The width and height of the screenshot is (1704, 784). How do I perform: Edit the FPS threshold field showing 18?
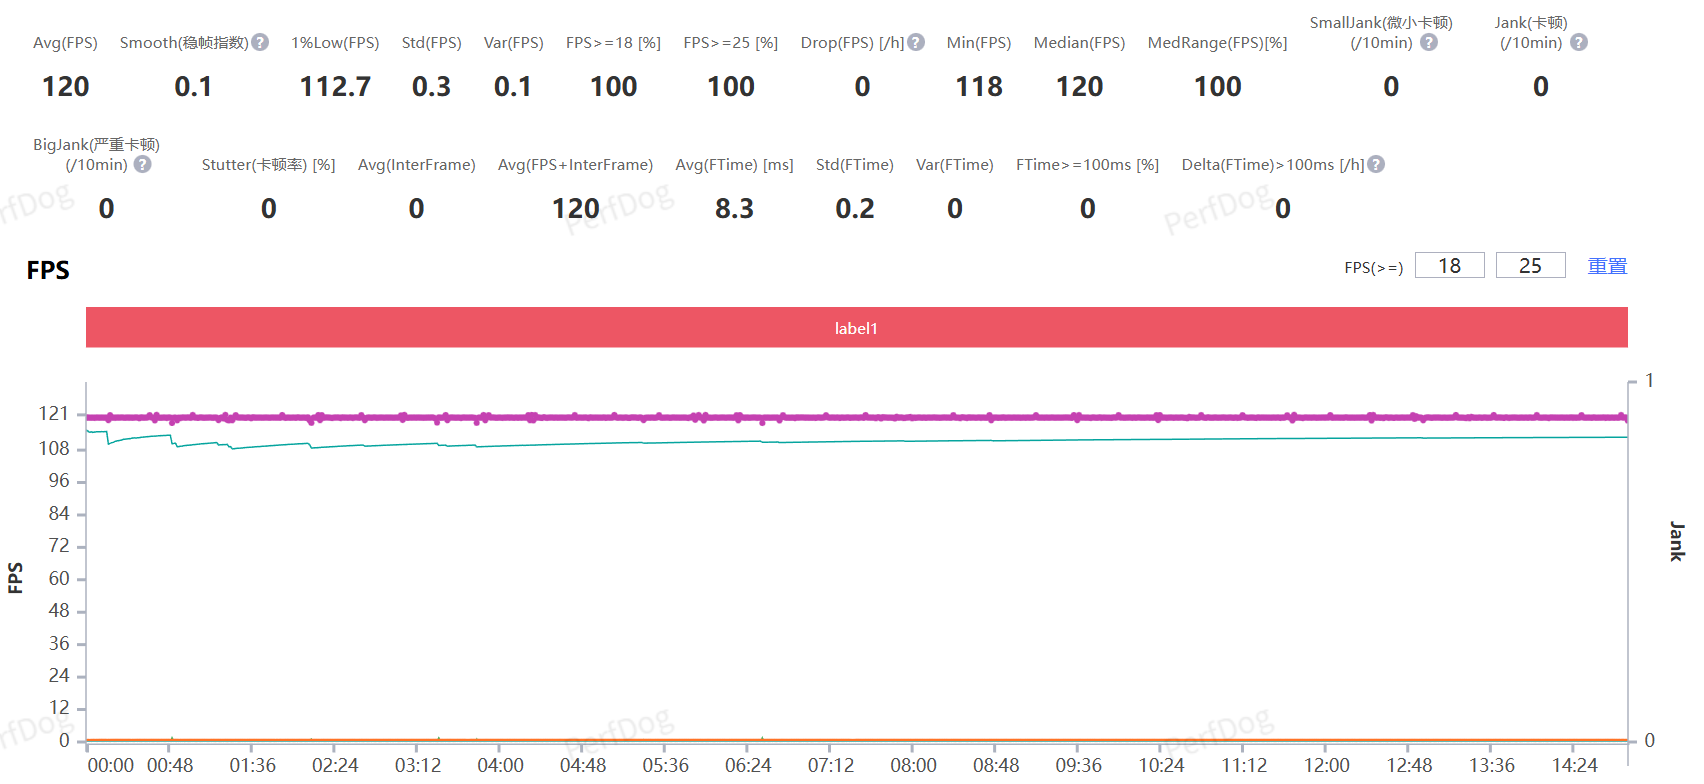point(1450,265)
